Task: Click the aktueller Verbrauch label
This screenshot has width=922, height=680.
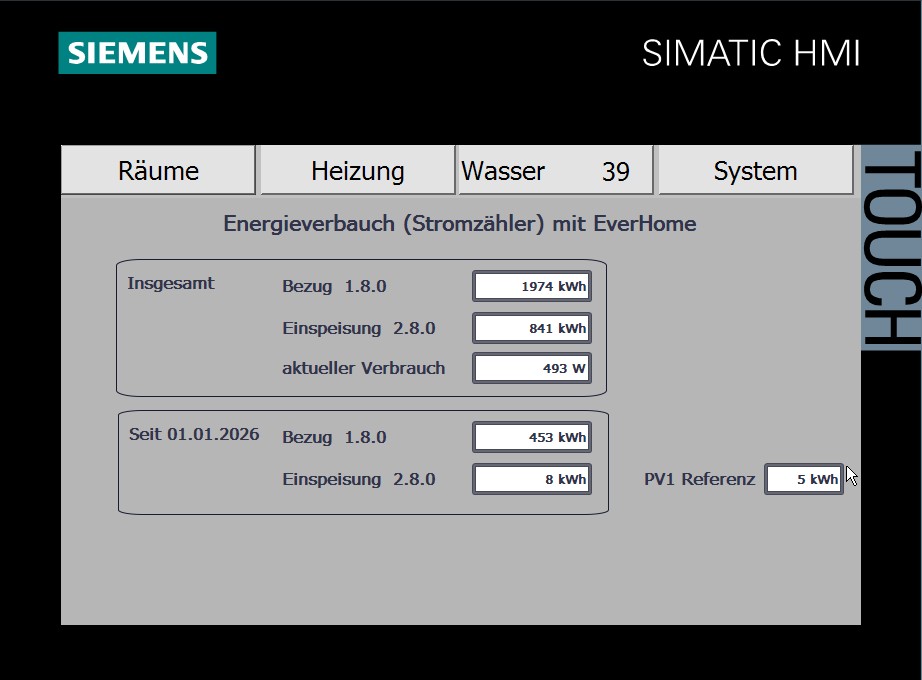Action: click(x=363, y=368)
